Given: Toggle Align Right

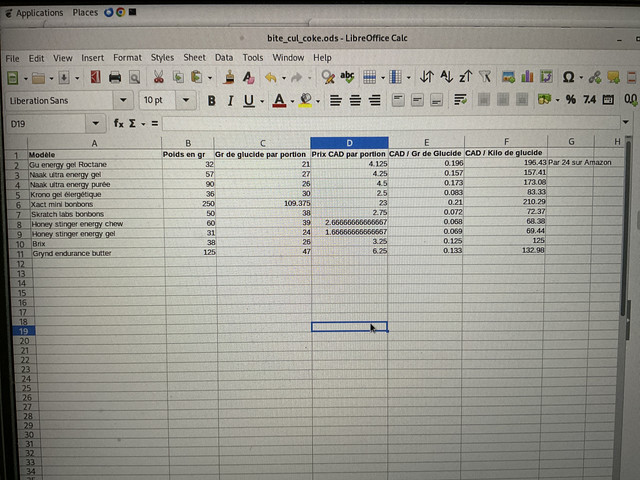Looking at the screenshot, I should click(374, 100).
